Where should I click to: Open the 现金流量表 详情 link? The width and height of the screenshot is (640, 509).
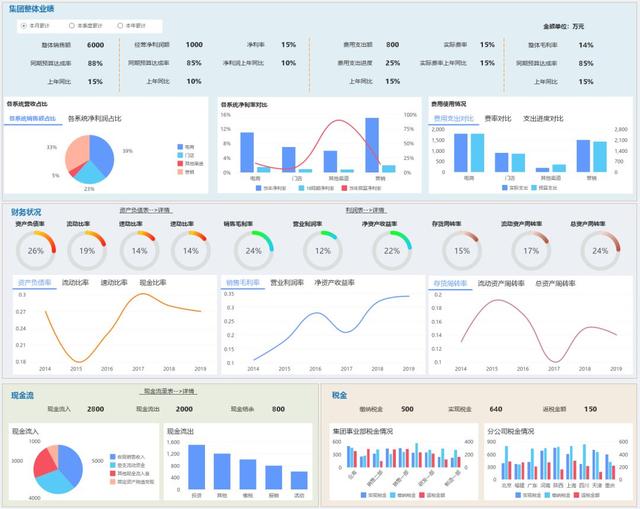(169, 391)
